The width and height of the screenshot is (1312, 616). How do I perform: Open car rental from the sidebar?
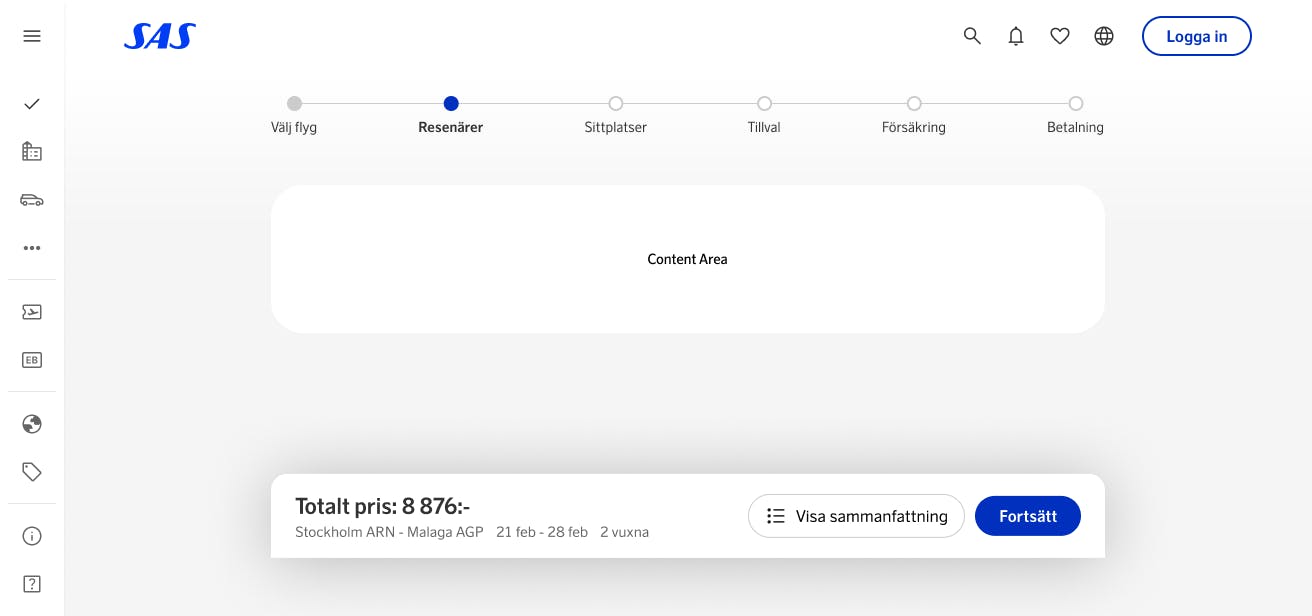coord(32,200)
